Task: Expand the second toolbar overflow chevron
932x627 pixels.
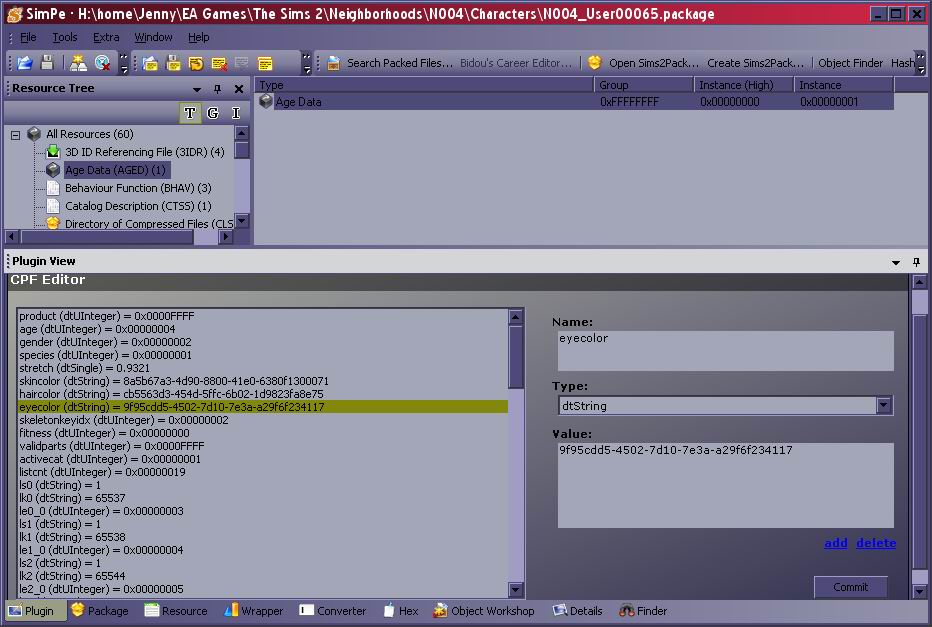Action: (x=306, y=63)
